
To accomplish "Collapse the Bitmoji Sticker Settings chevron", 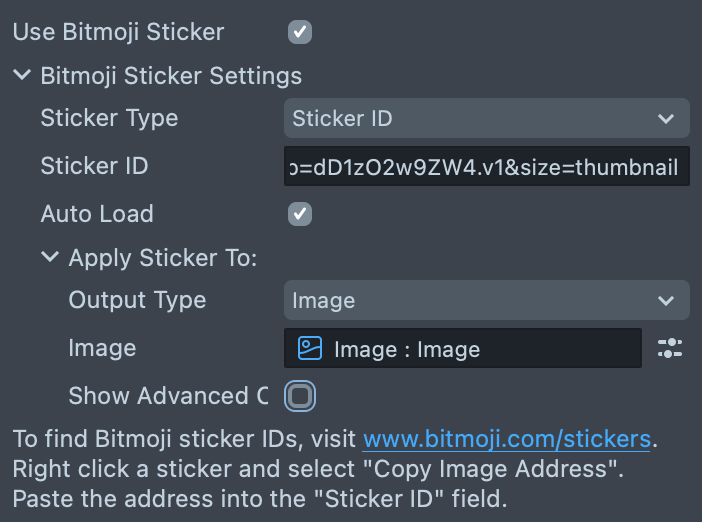I will click(x=22, y=75).
